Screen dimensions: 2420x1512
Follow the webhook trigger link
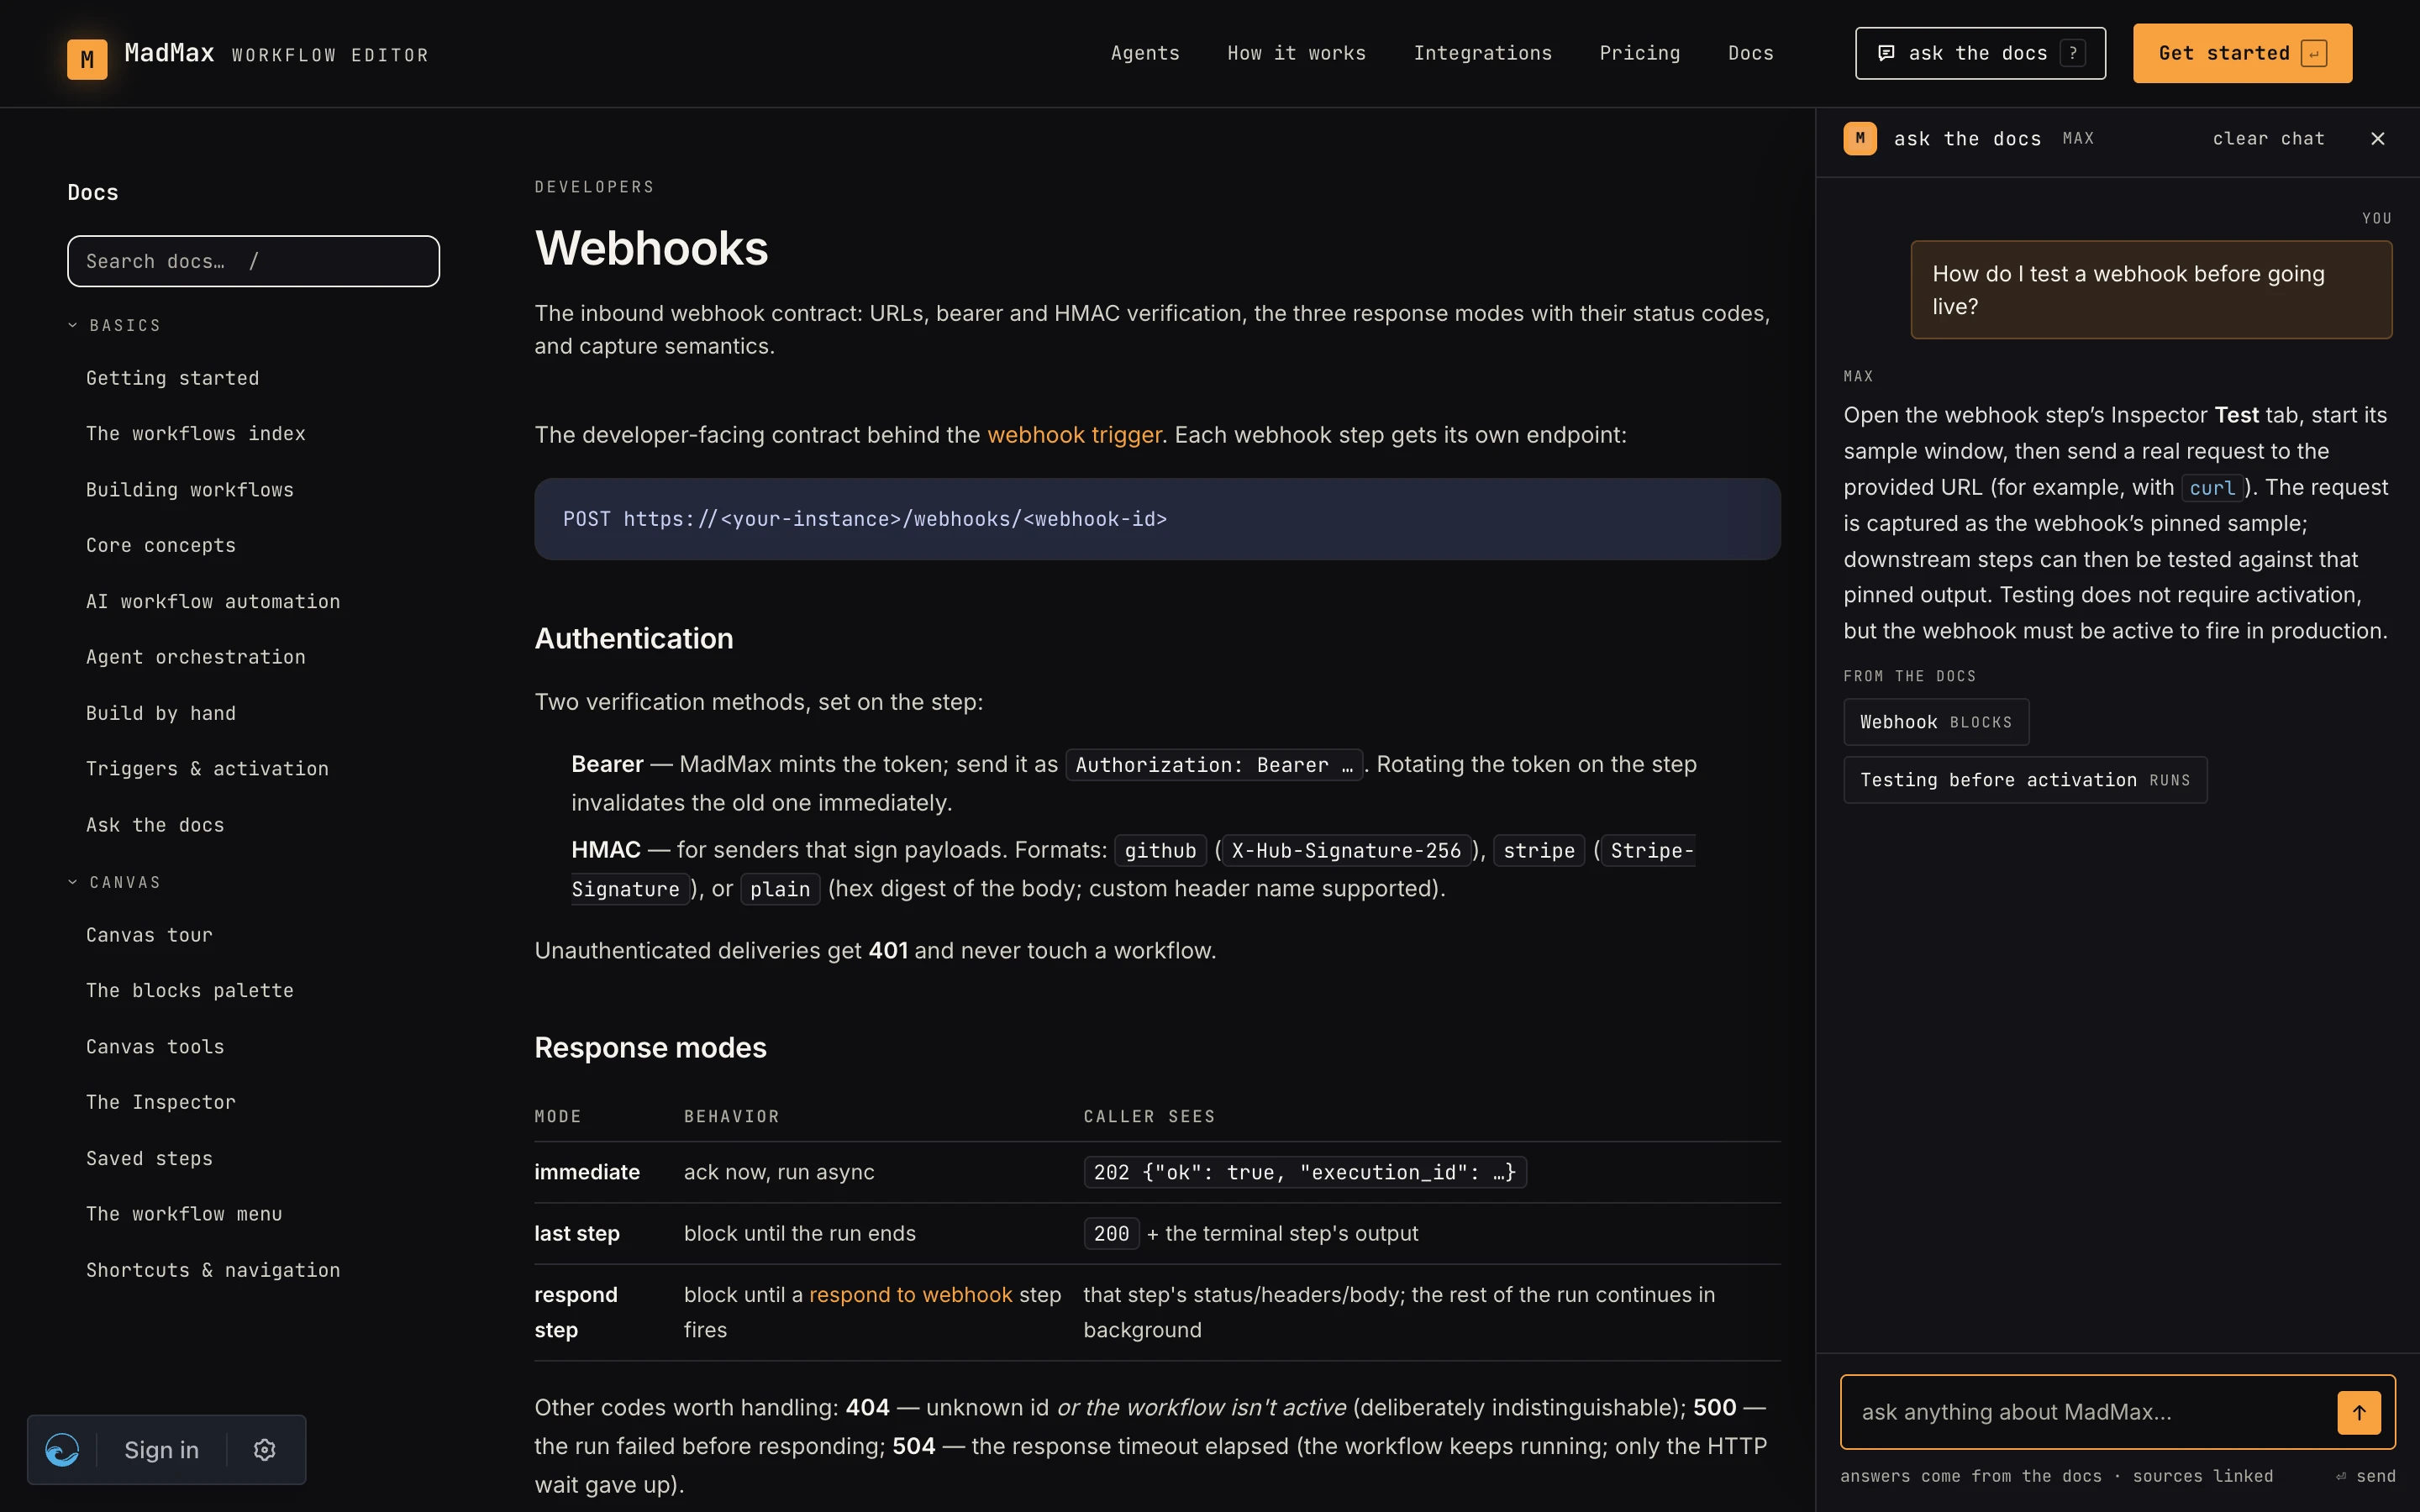(1073, 435)
